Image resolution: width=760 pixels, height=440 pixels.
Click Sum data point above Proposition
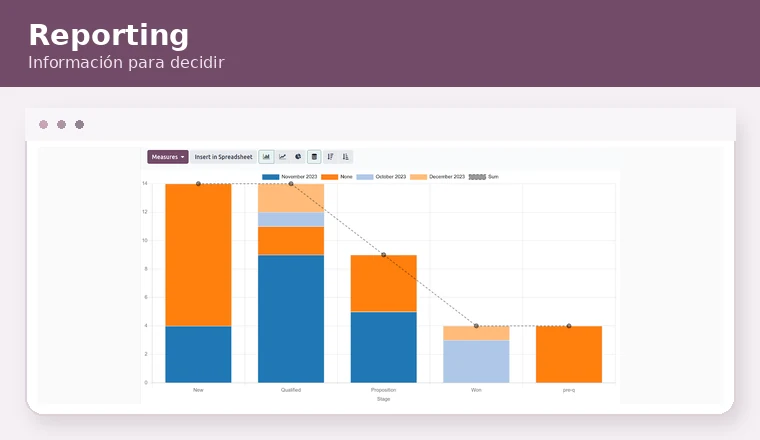(383, 255)
